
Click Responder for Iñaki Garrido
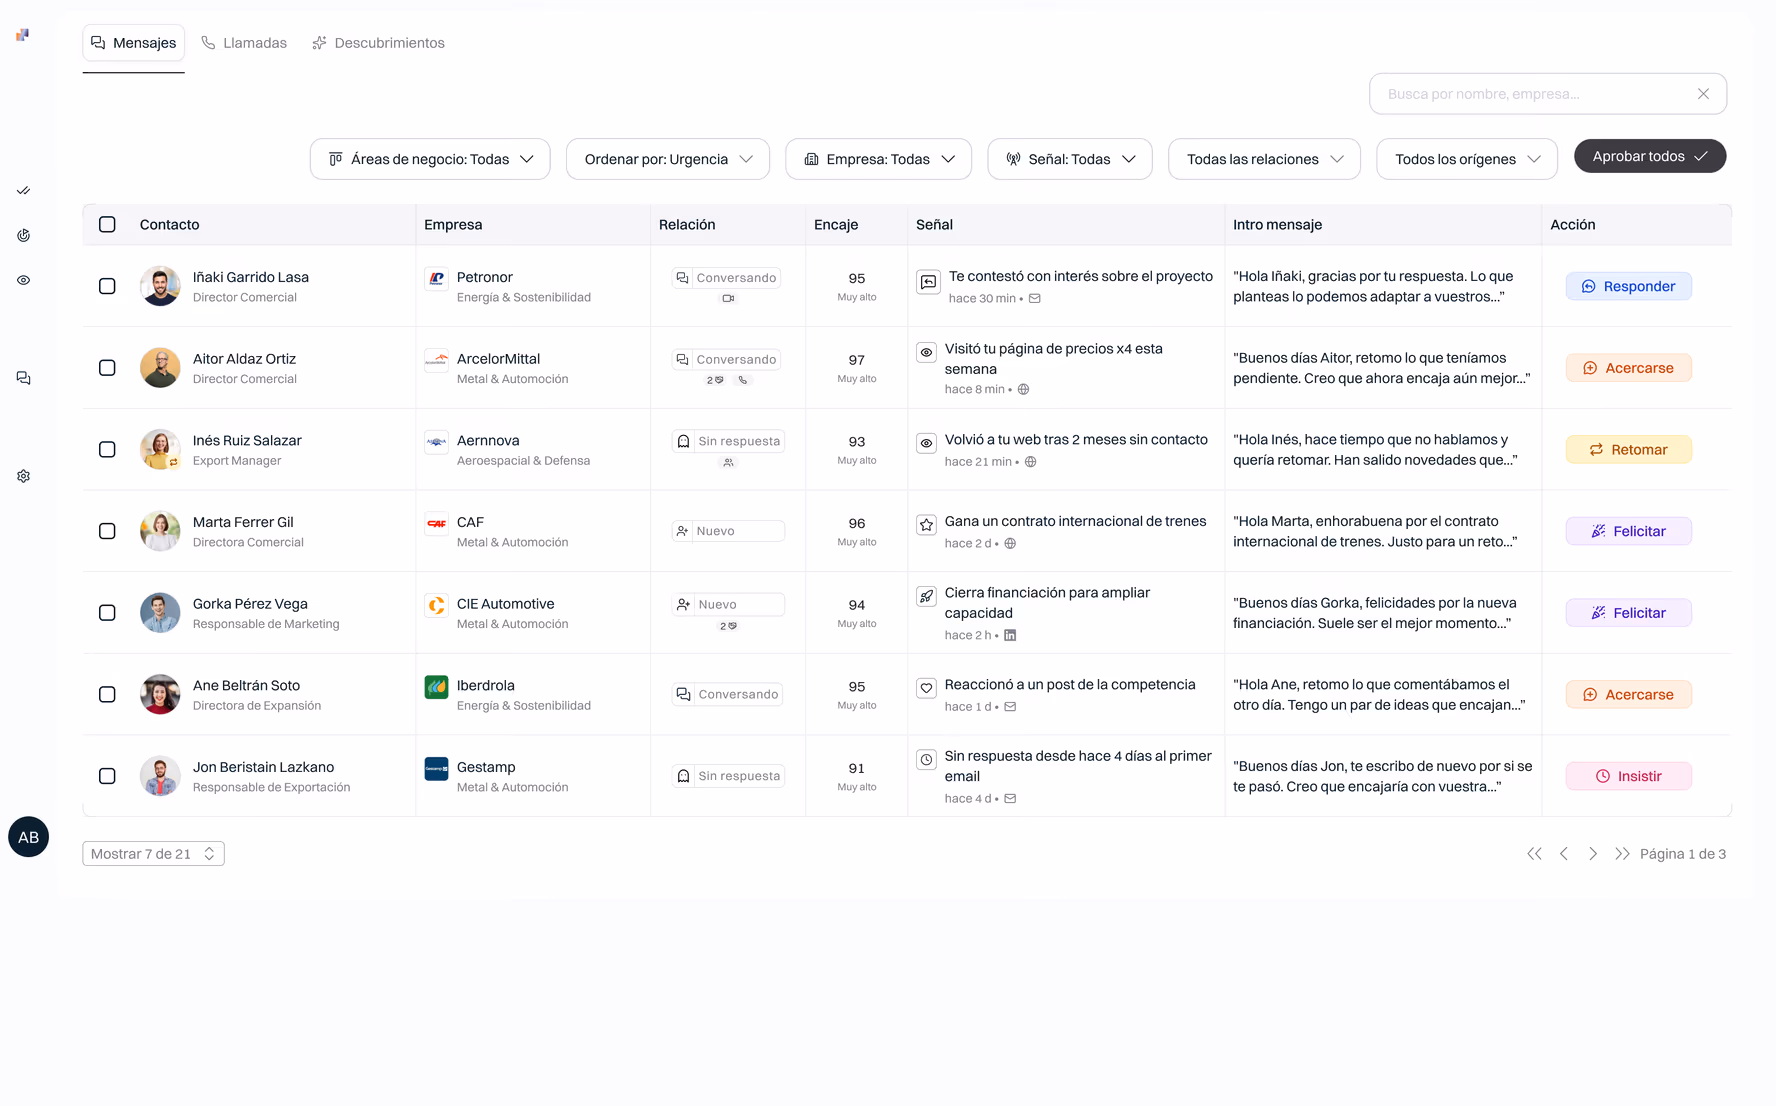click(1628, 286)
